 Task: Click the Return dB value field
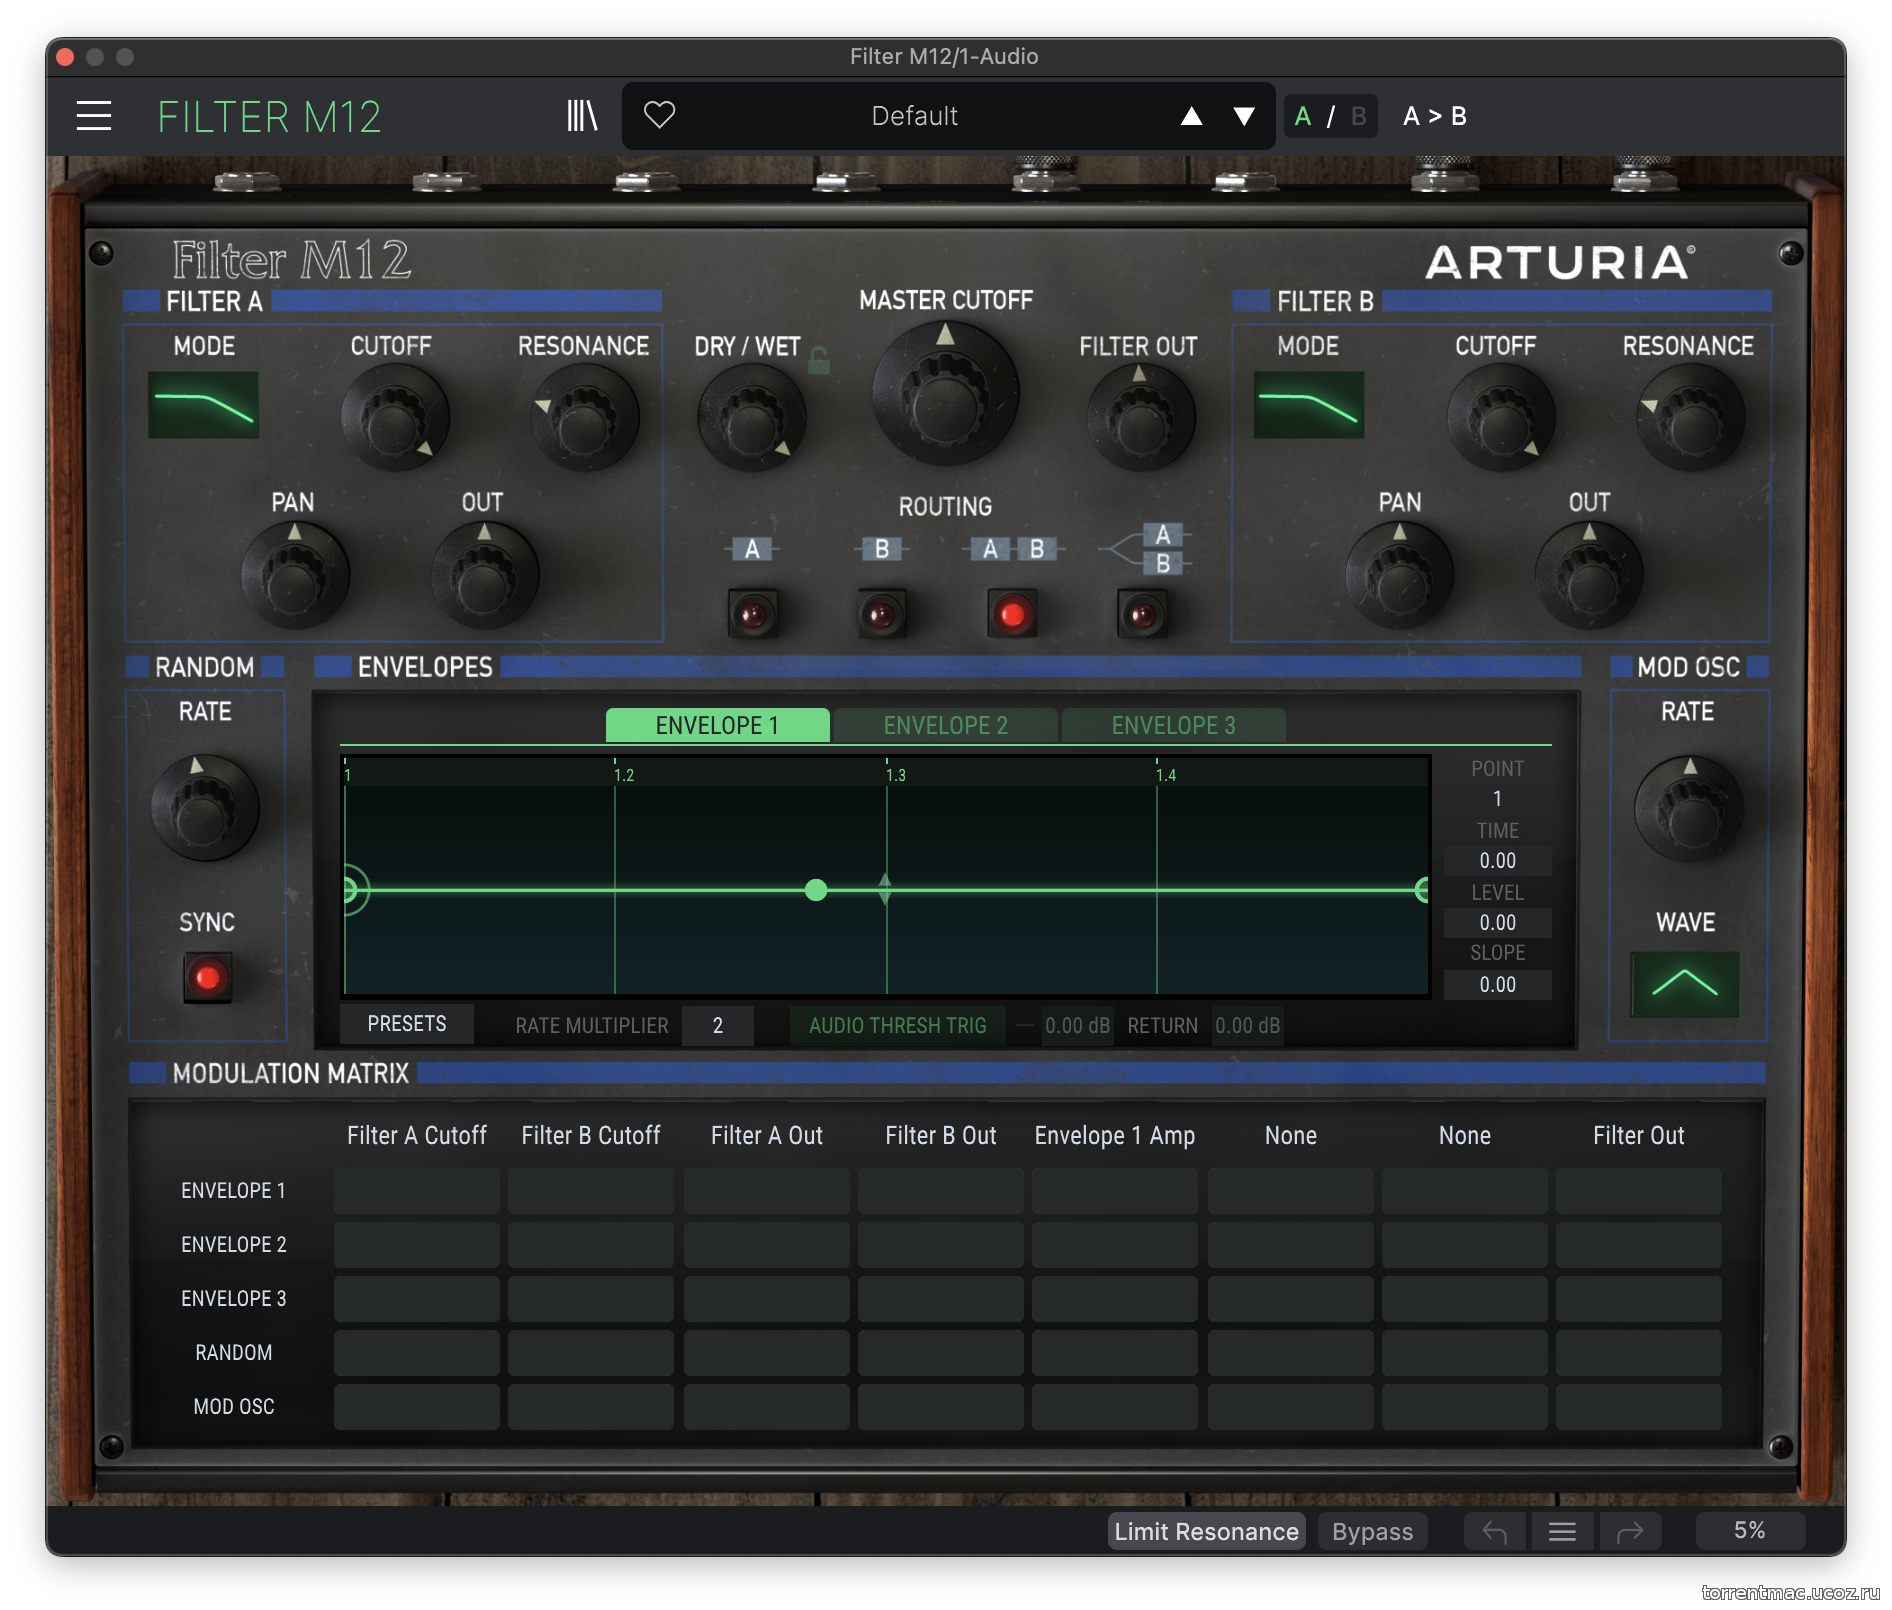coord(1247,1025)
